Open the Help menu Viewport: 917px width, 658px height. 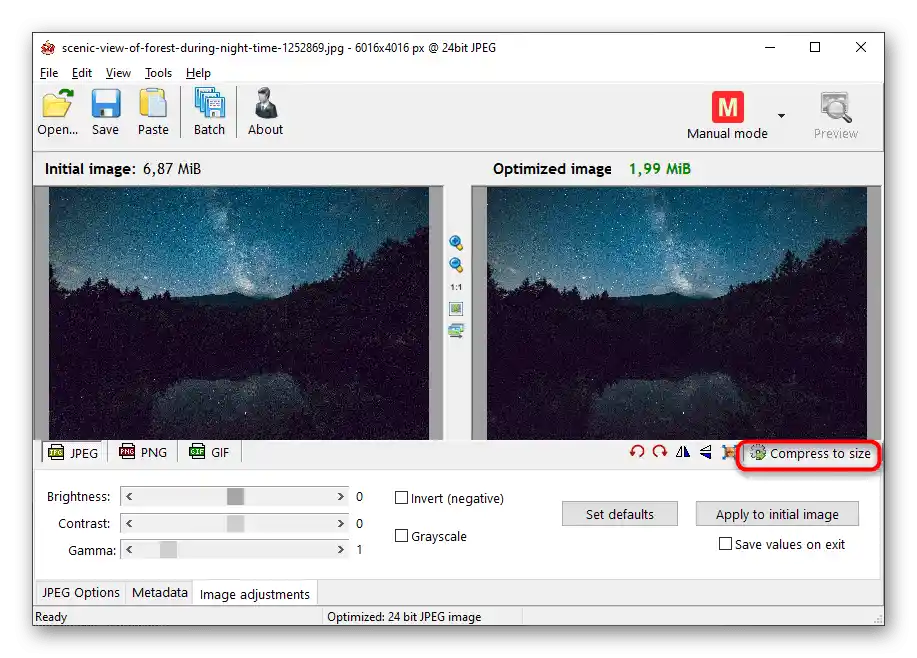click(x=198, y=73)
